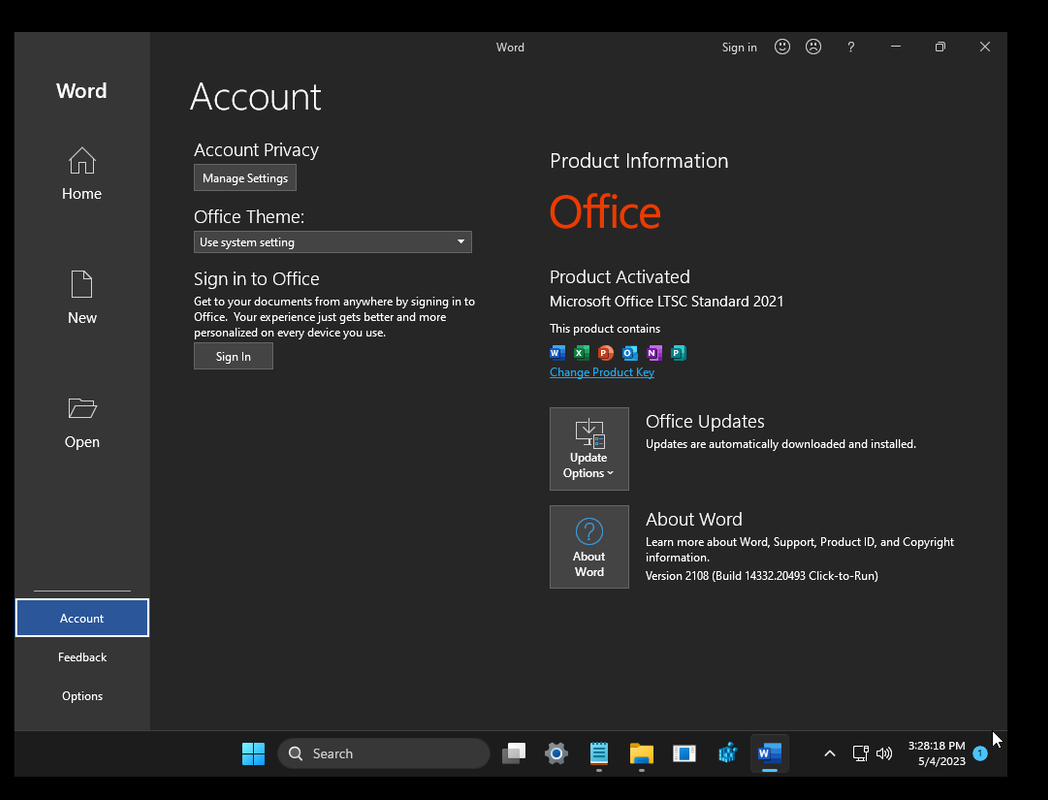
Task: Click the Word app icon under product contains
Action: click(x=557, y=353)
